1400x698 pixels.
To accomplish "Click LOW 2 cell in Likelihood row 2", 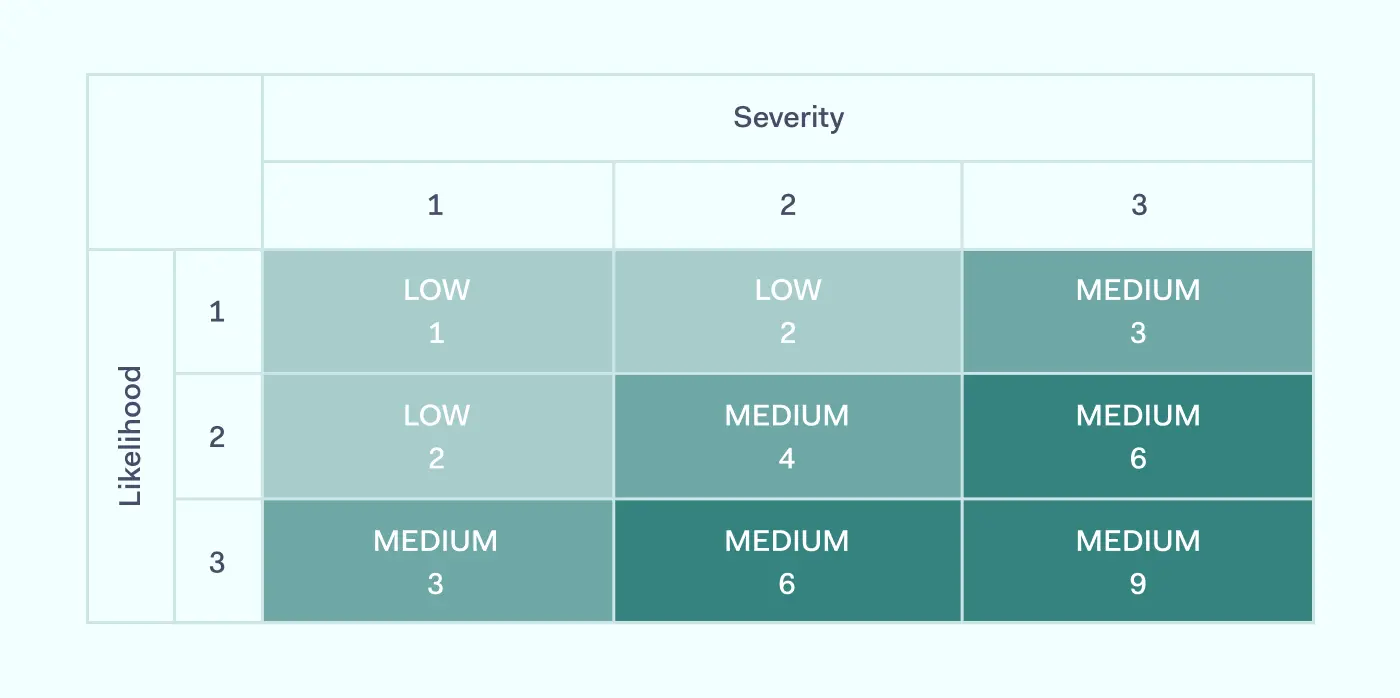I will coord(437,436).
